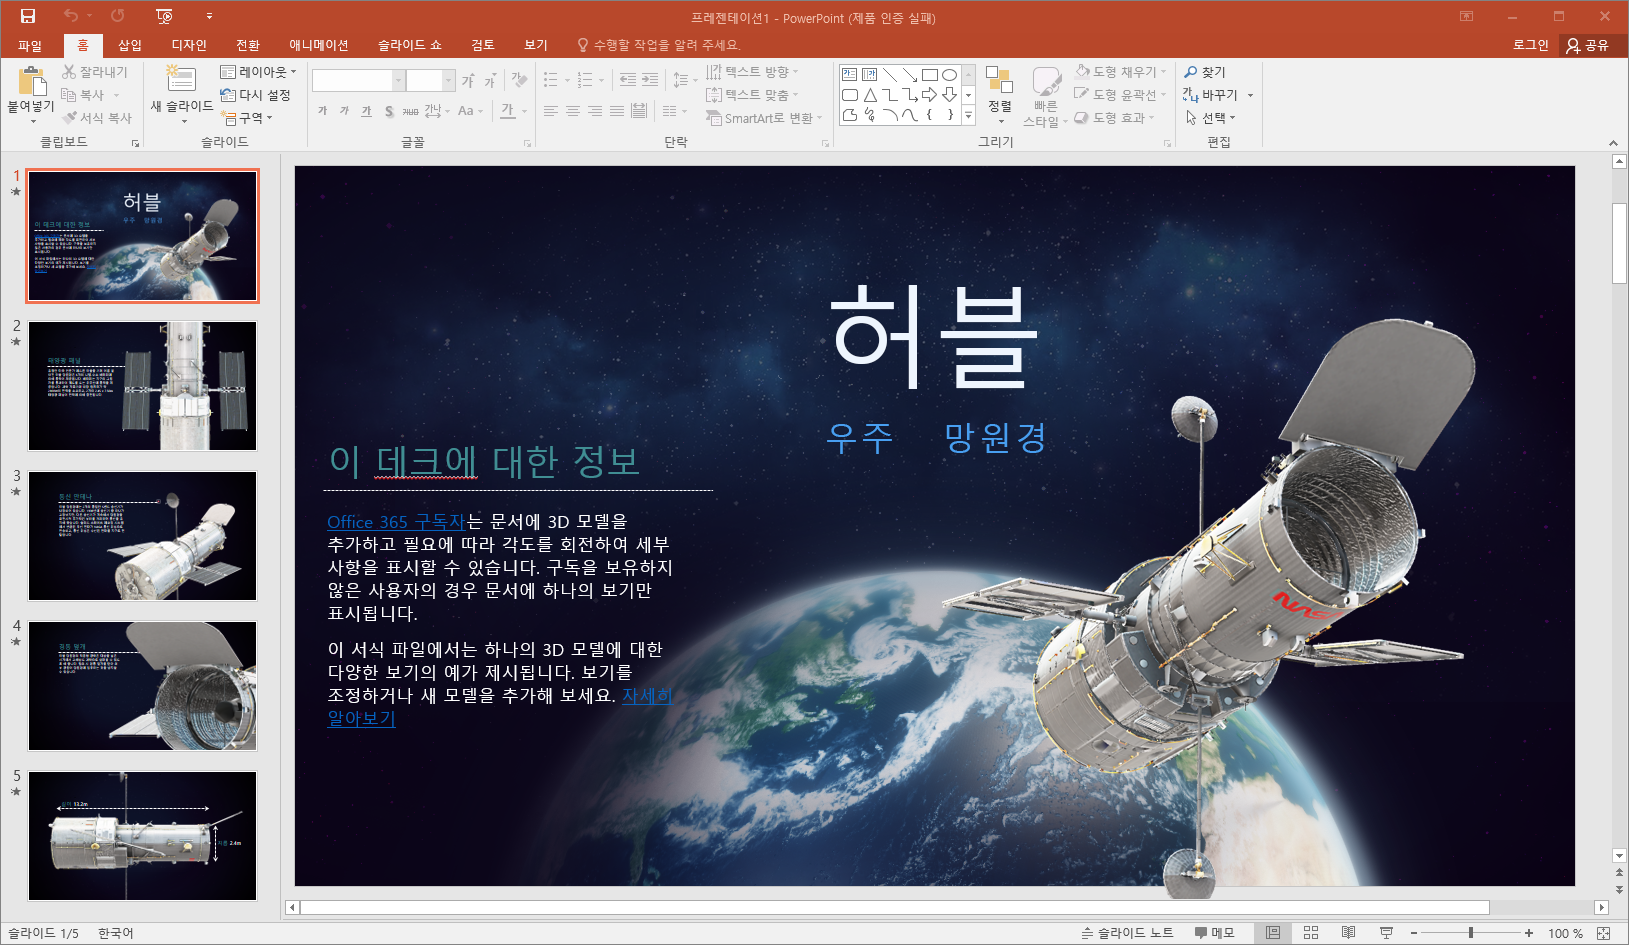Start slide show from status bar icon
Viewport: 1629px width, 945px height.
1386,933
